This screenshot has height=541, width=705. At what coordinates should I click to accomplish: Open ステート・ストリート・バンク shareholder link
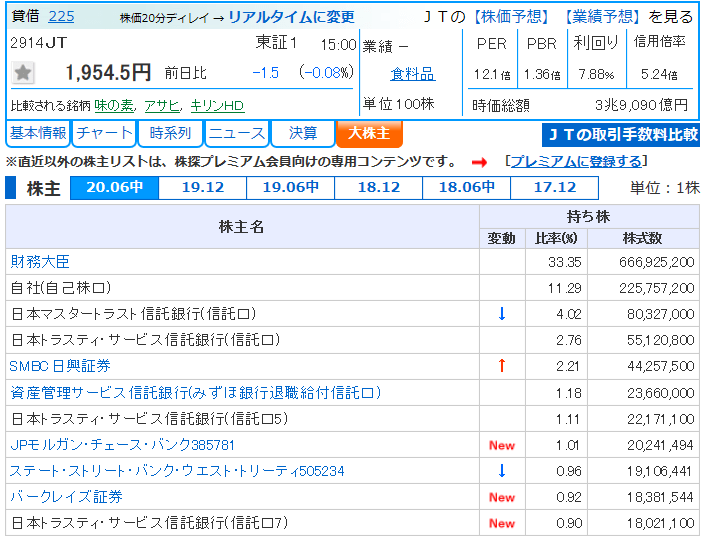[x=177, y=471]
